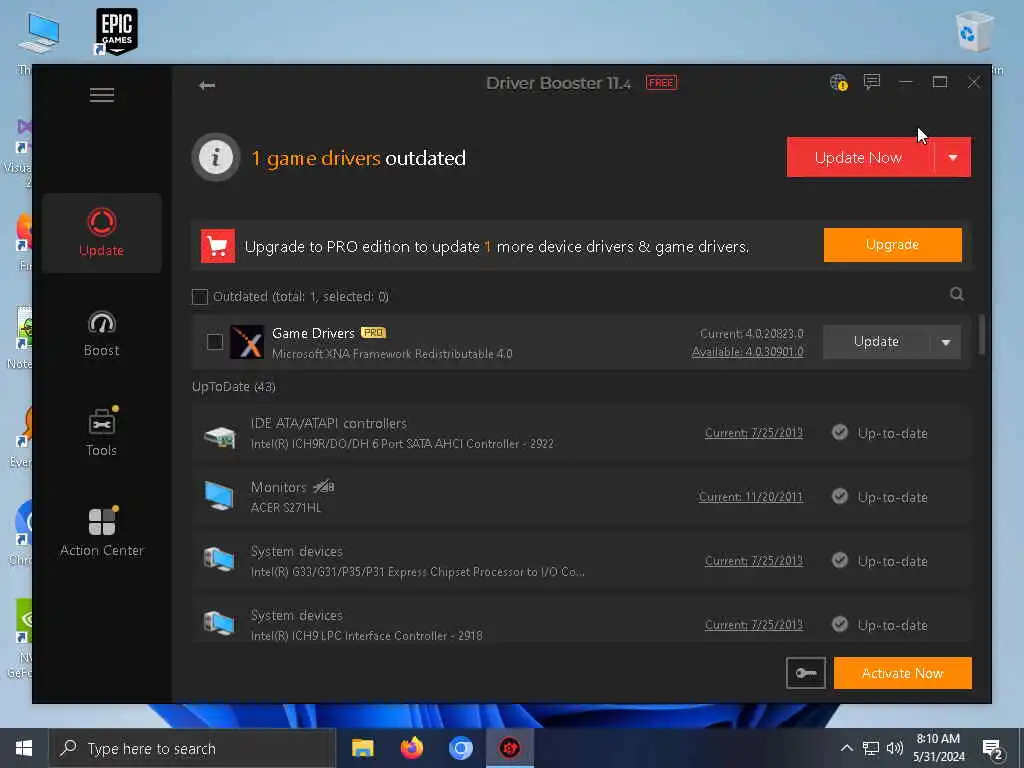Show hidden system tray icons
The height and width of the screenshot is (768, 1024).
tap(846, 748)
